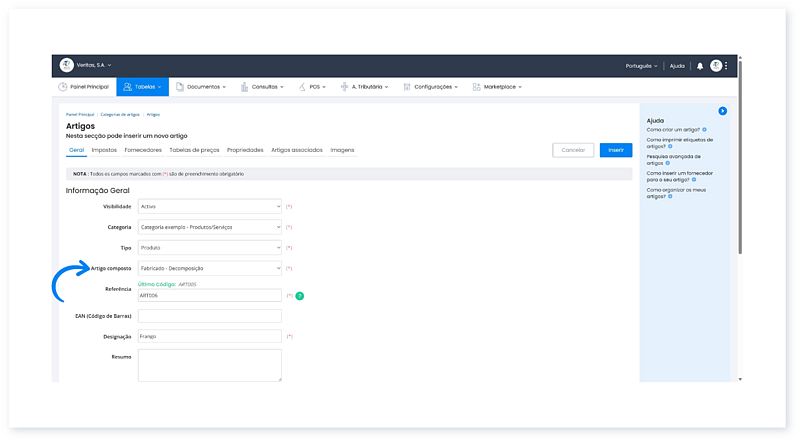This screenshot has width=800, height=442.
Task: Open the Artigo composto dropdown
Action: pos(210,268)
